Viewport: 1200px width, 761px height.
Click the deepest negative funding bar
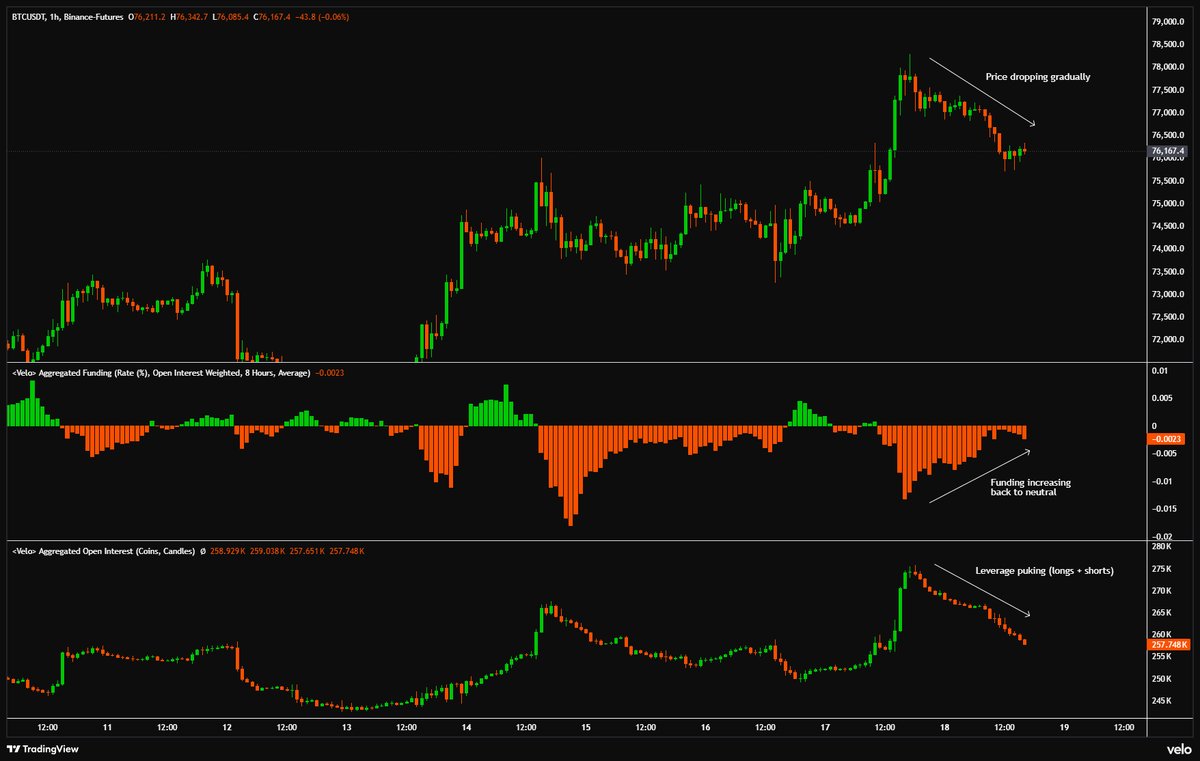tap(570, 476)
